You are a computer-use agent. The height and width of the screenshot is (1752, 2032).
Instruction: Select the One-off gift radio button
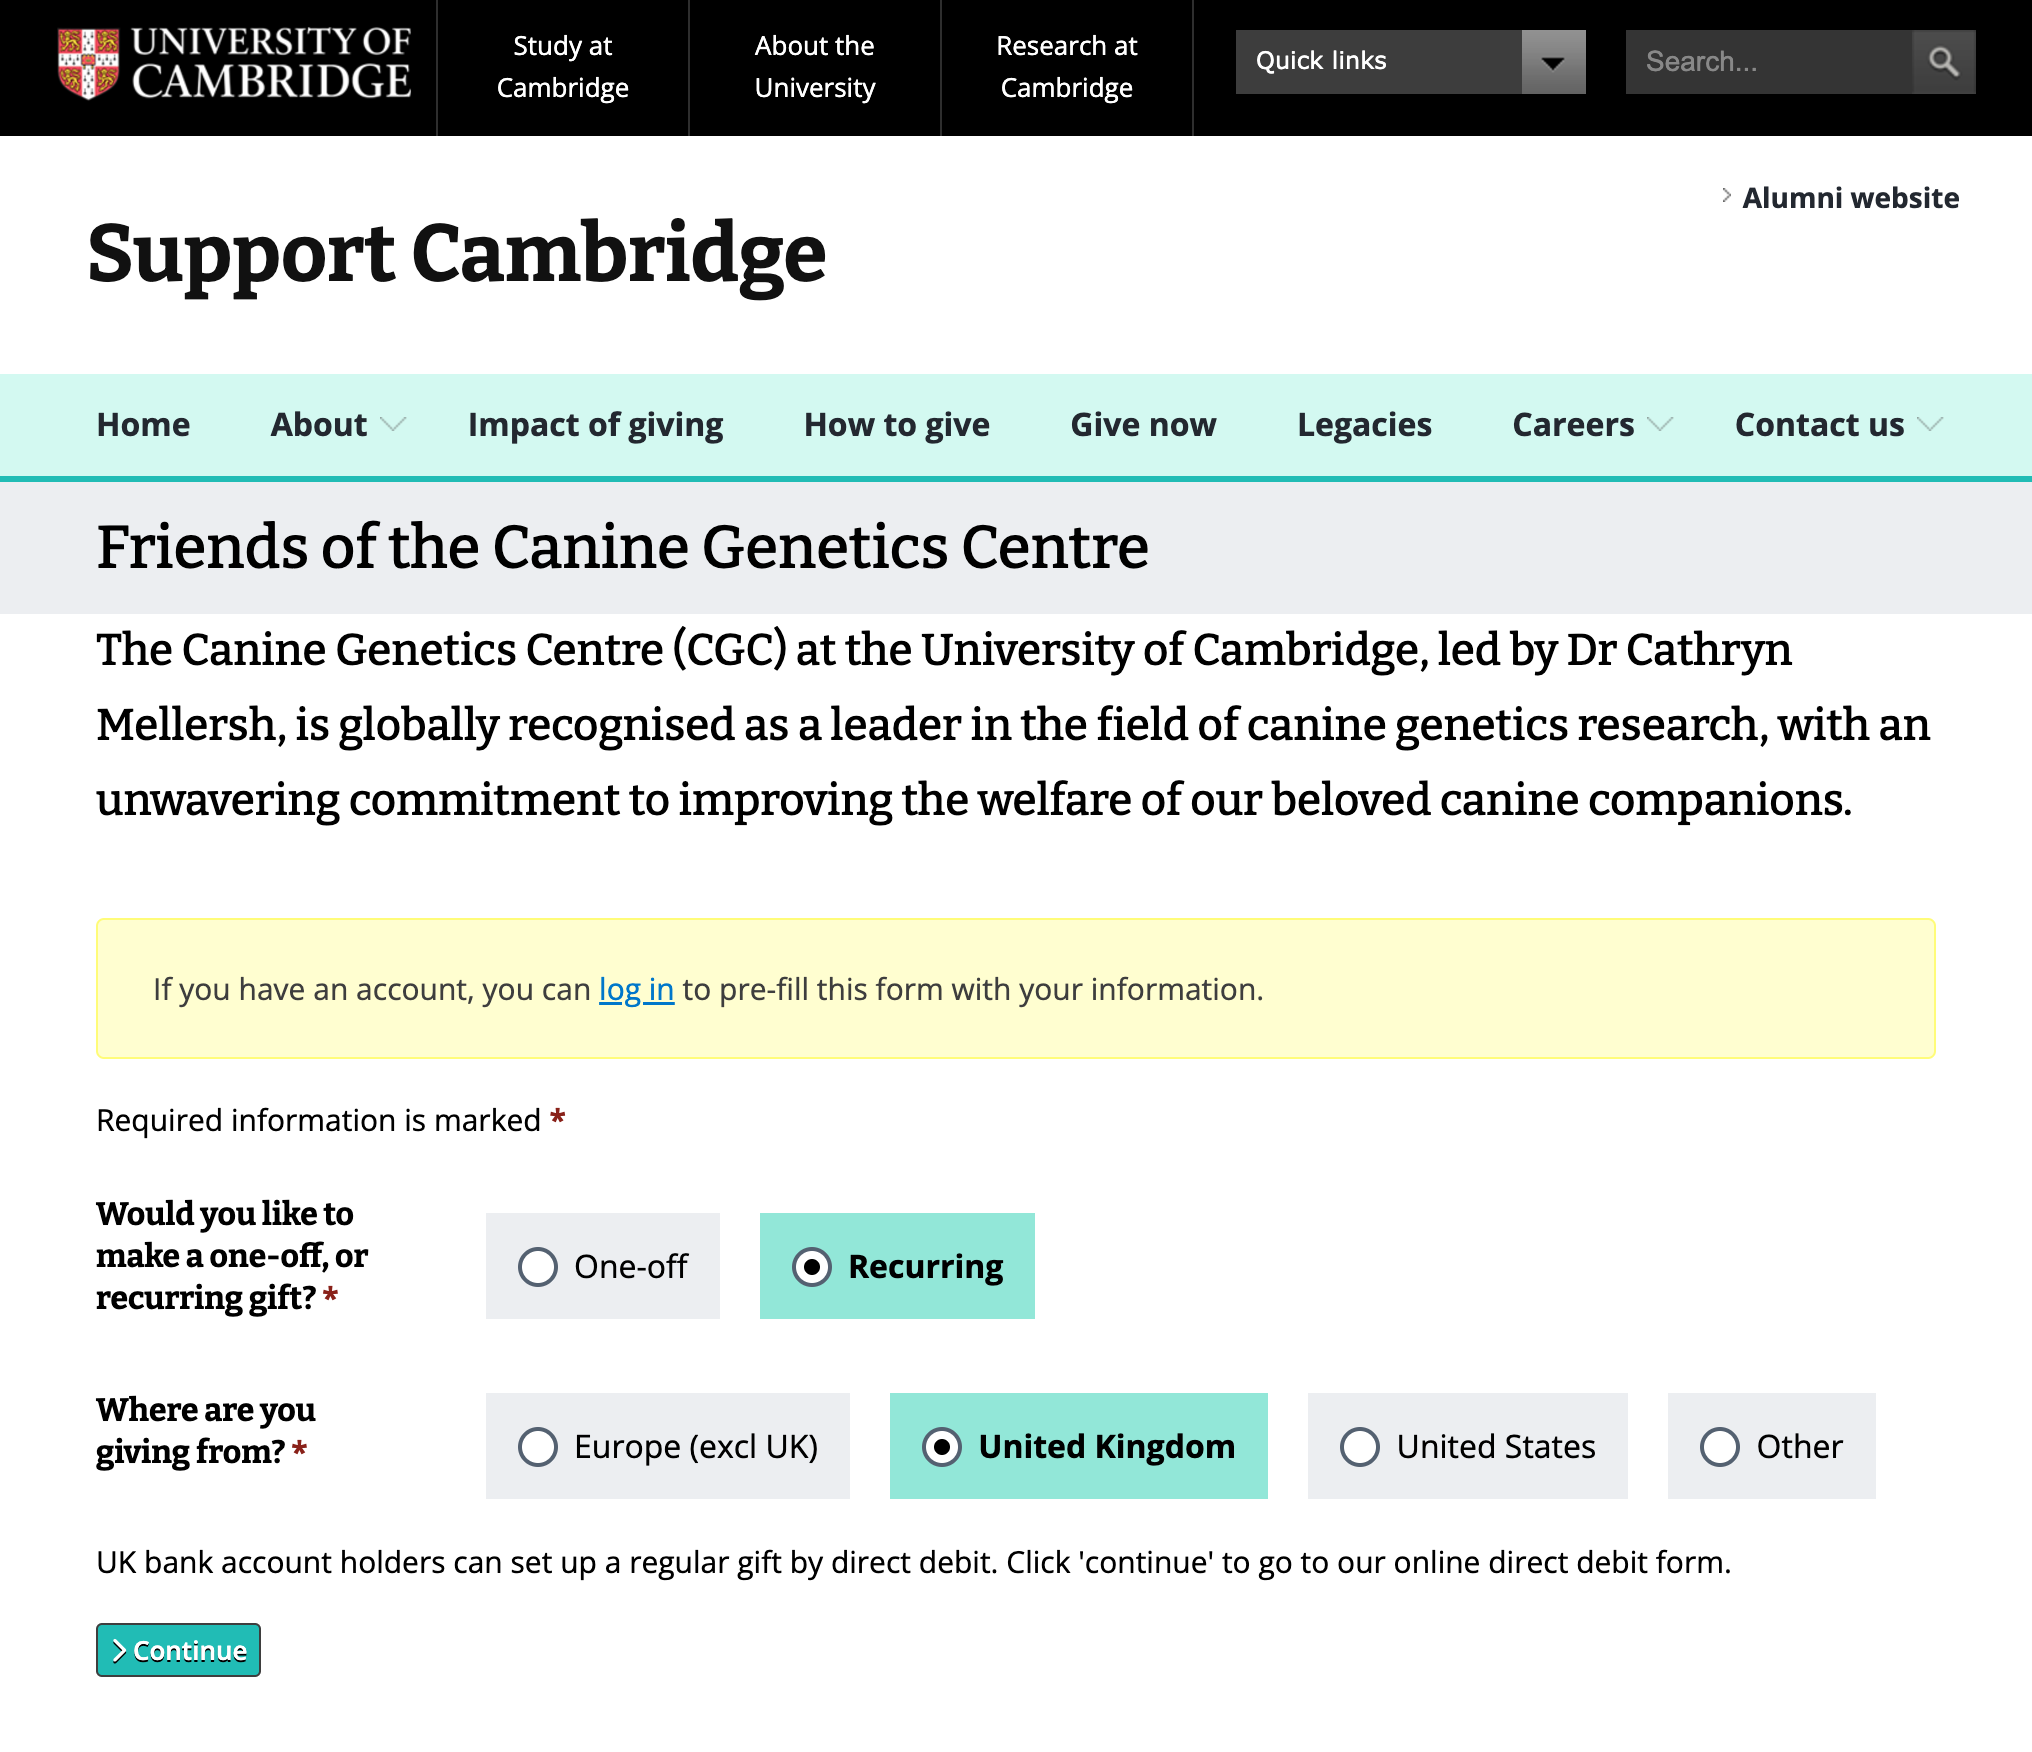[x=538, y=1267]
